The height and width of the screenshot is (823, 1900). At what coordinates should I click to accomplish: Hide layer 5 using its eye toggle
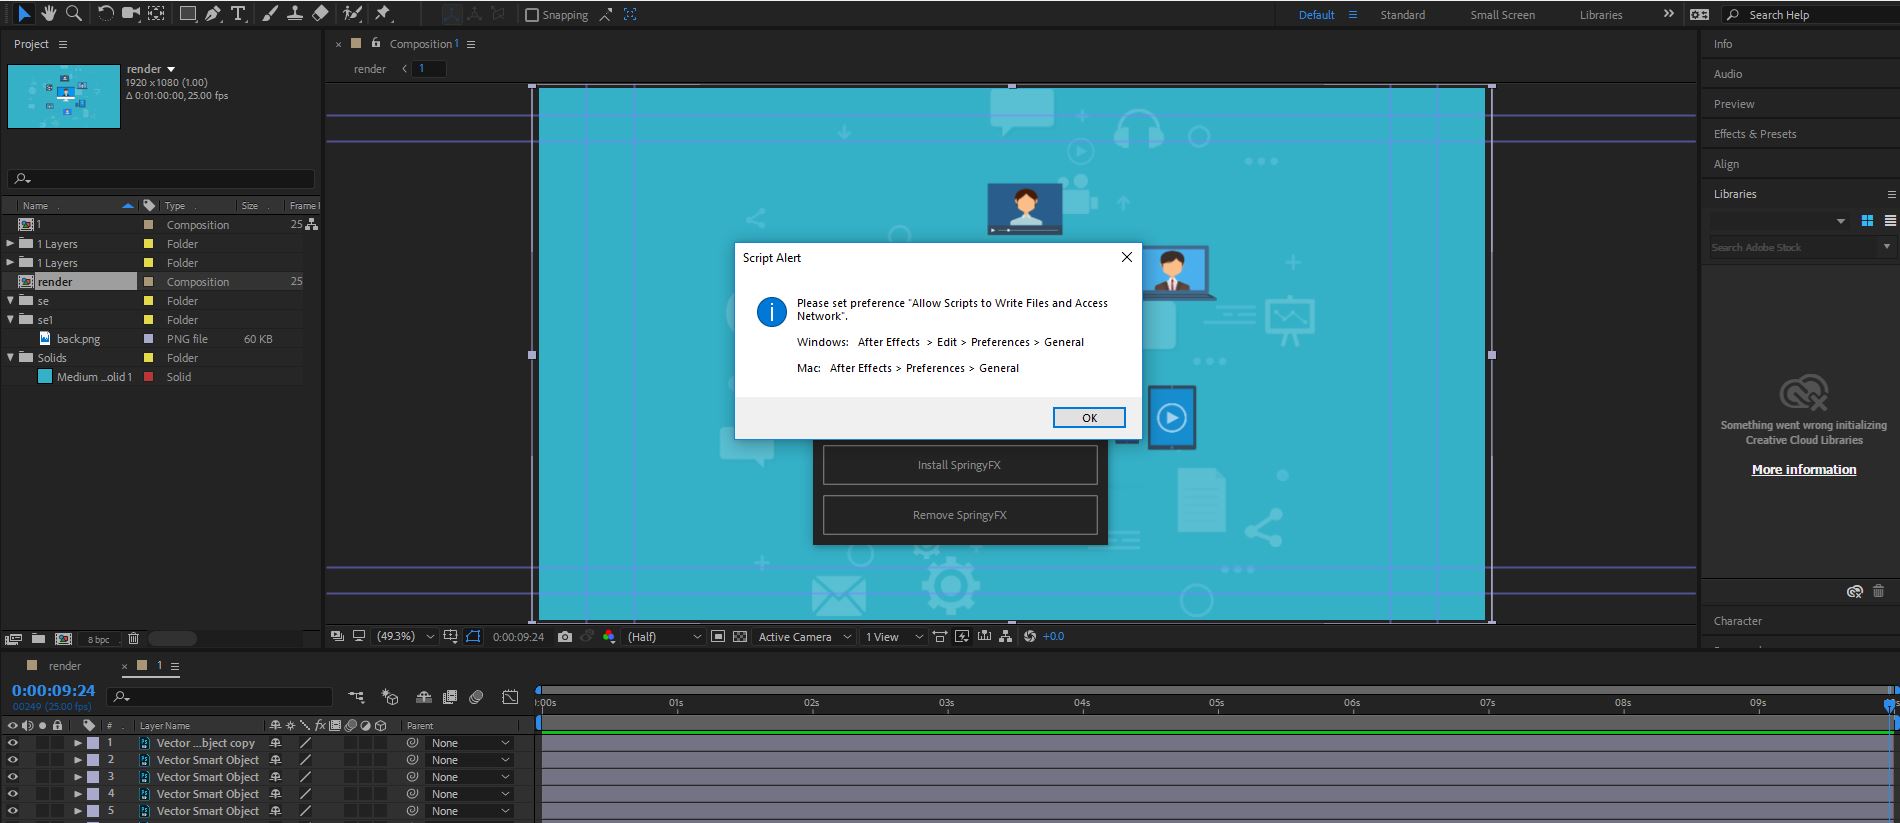(x=13, y=811)
